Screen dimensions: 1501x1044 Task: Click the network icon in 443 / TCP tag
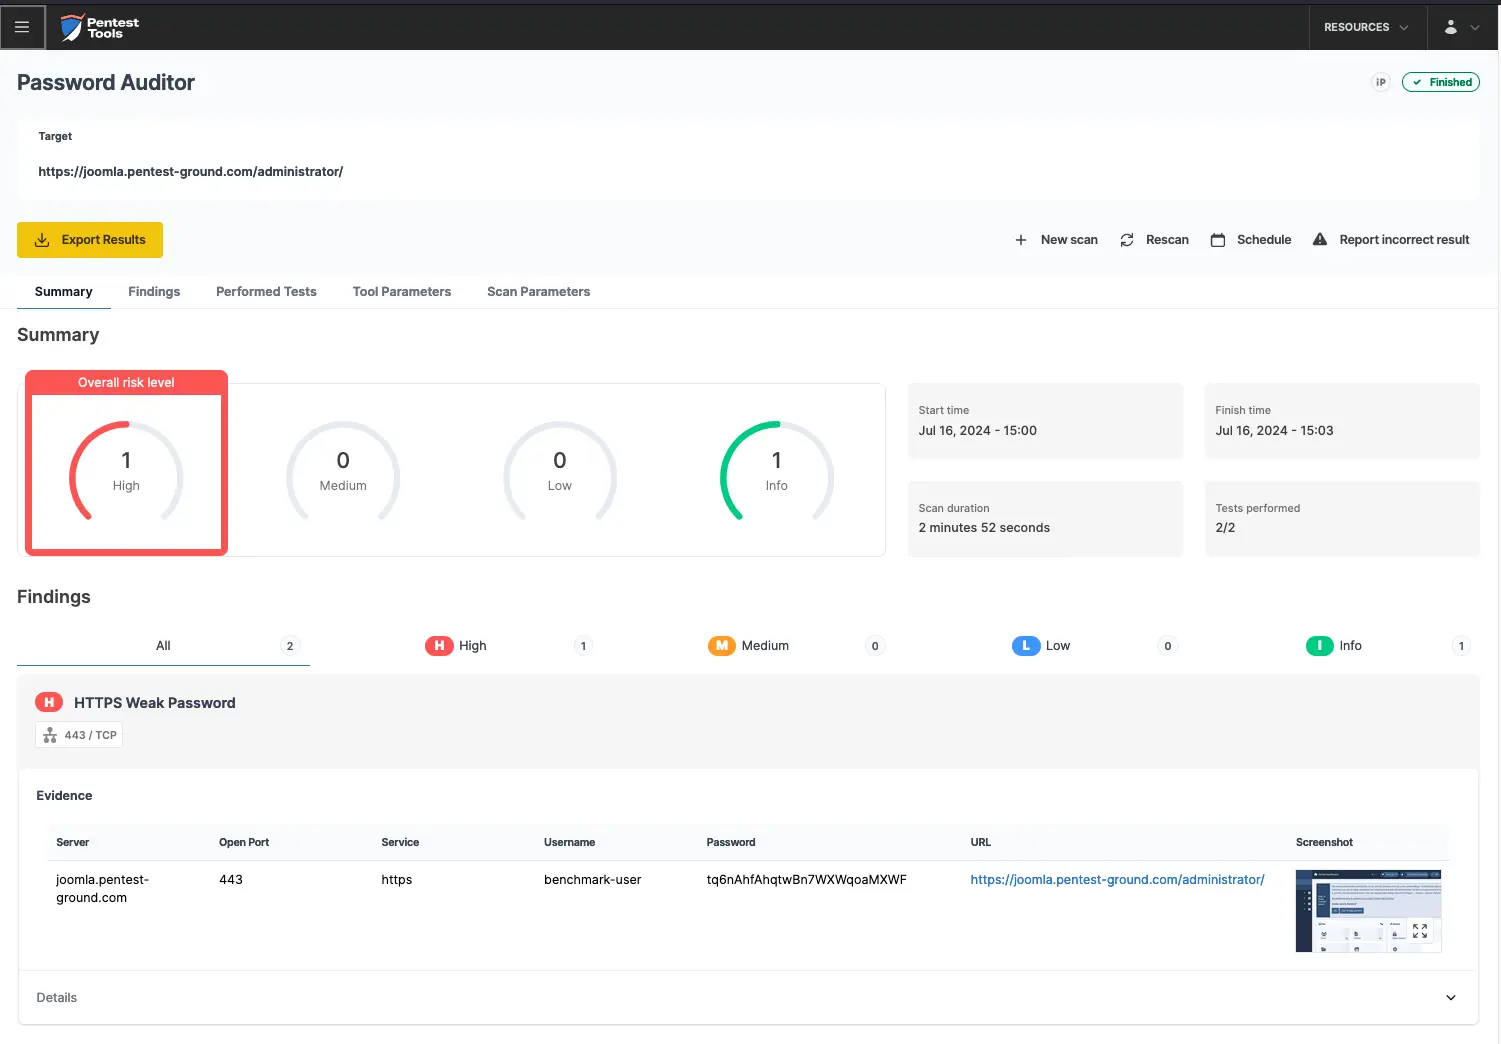click(x=50, y=735)
